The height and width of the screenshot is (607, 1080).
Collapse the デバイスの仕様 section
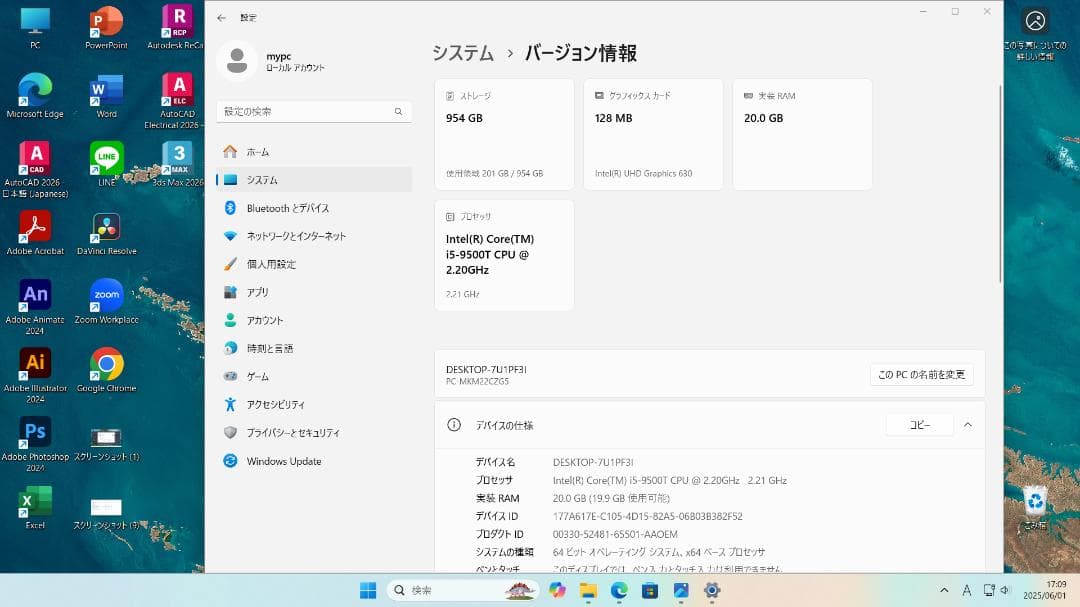point(967,425)
